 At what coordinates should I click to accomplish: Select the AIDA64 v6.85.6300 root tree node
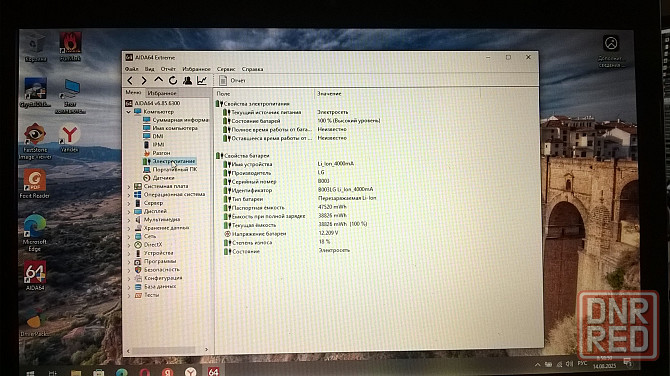click(153, 103)
